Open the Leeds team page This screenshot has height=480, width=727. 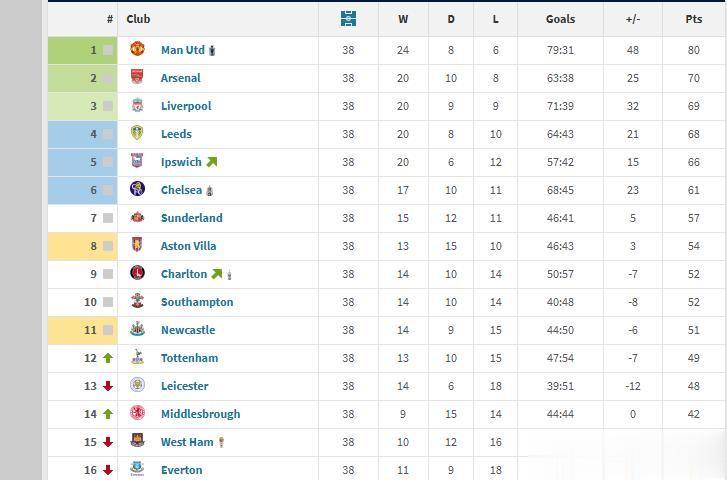[176, 134]
